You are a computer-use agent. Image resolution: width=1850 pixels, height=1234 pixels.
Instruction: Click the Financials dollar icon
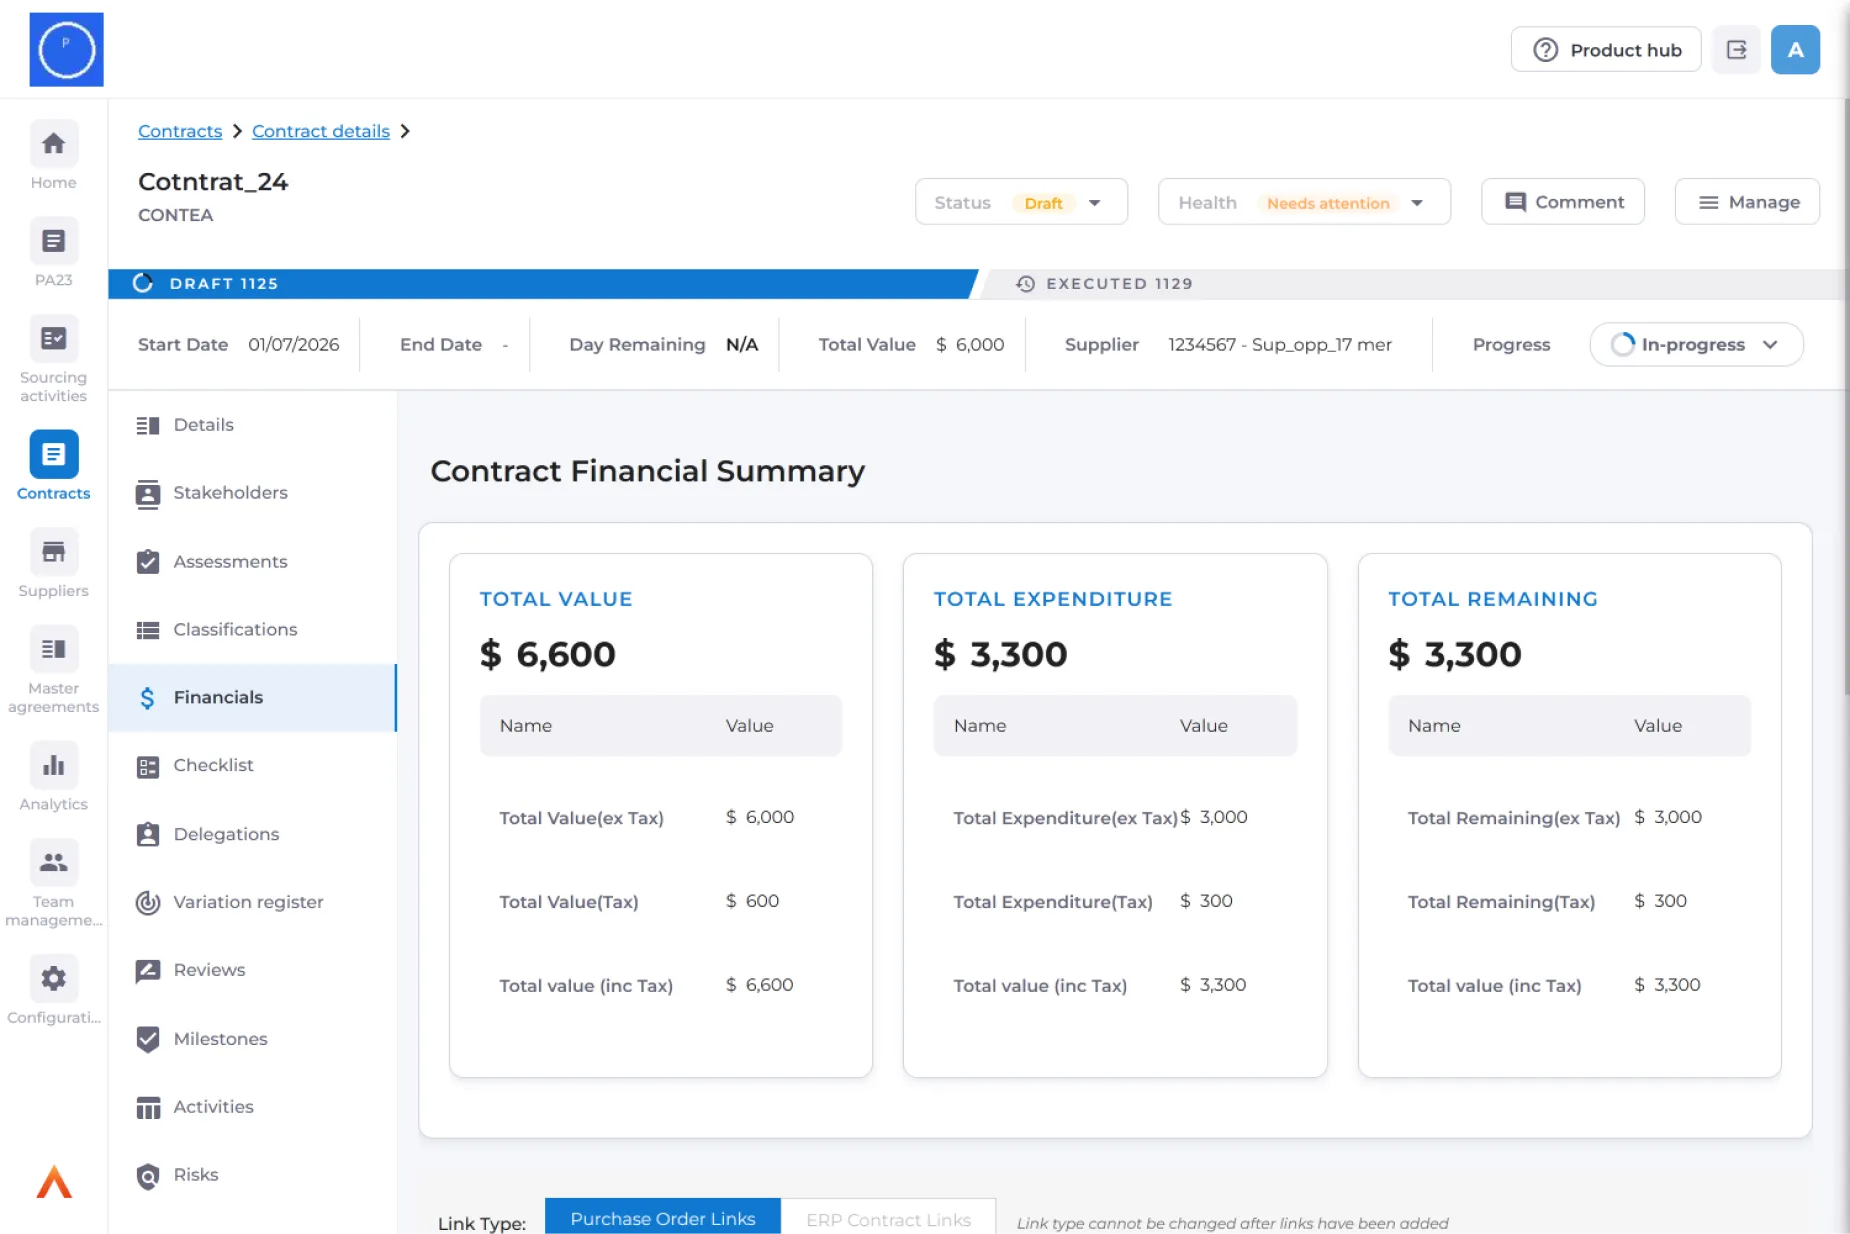[x=148, y=698]
